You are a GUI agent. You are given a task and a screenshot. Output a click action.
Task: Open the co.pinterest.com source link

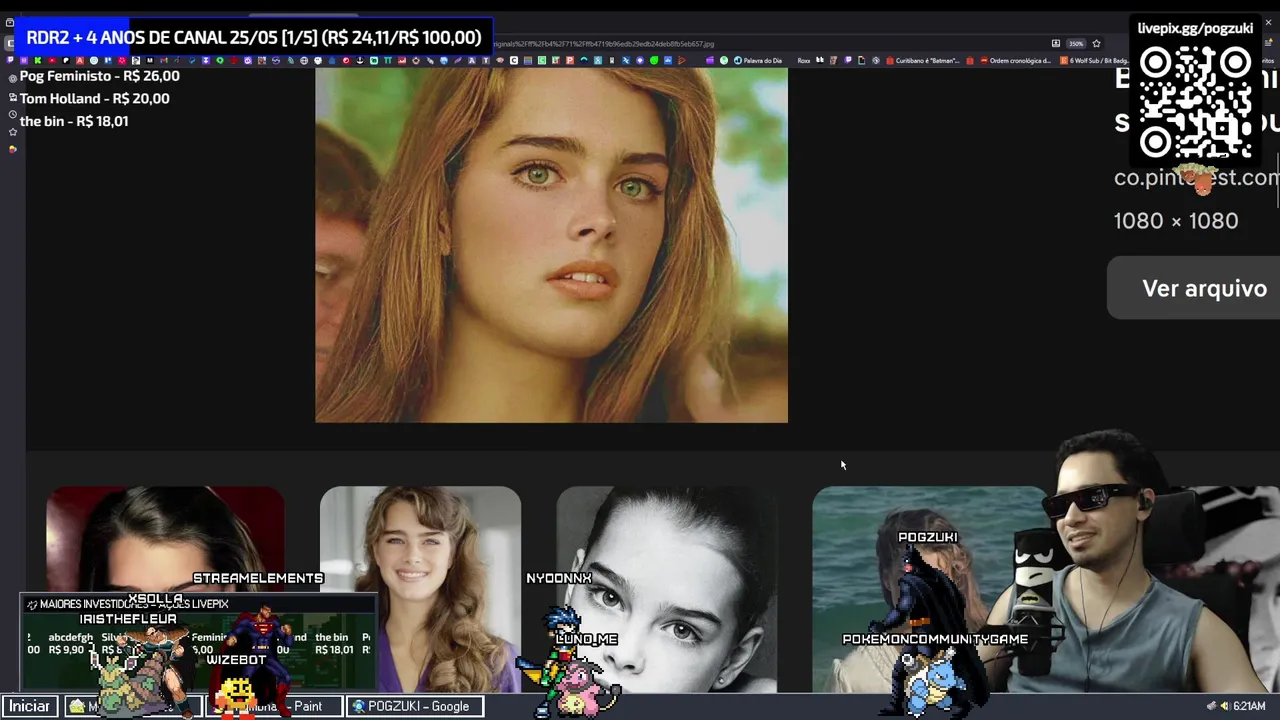click(x=1196, y=177)
